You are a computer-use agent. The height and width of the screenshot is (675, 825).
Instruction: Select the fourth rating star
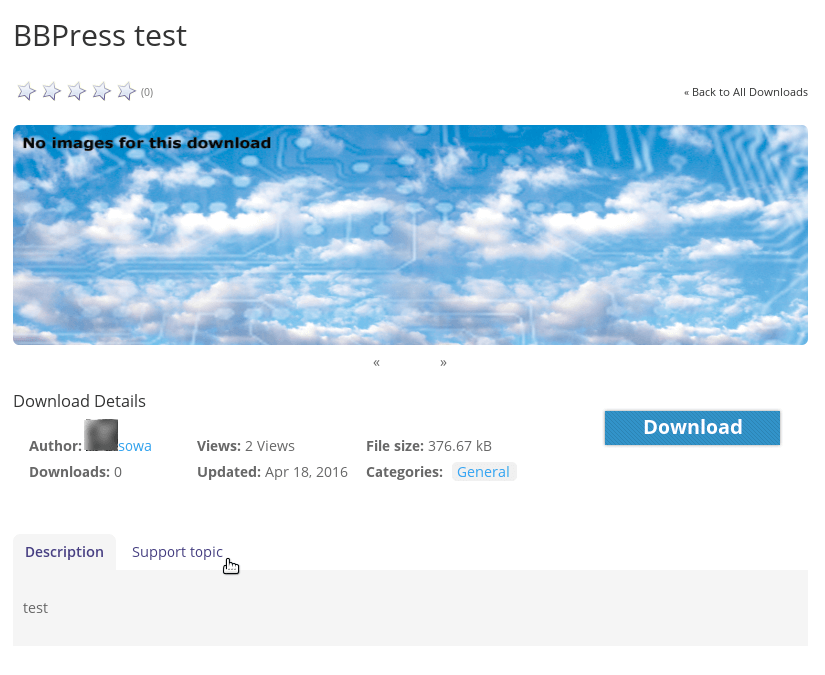(x=101, y=92)
